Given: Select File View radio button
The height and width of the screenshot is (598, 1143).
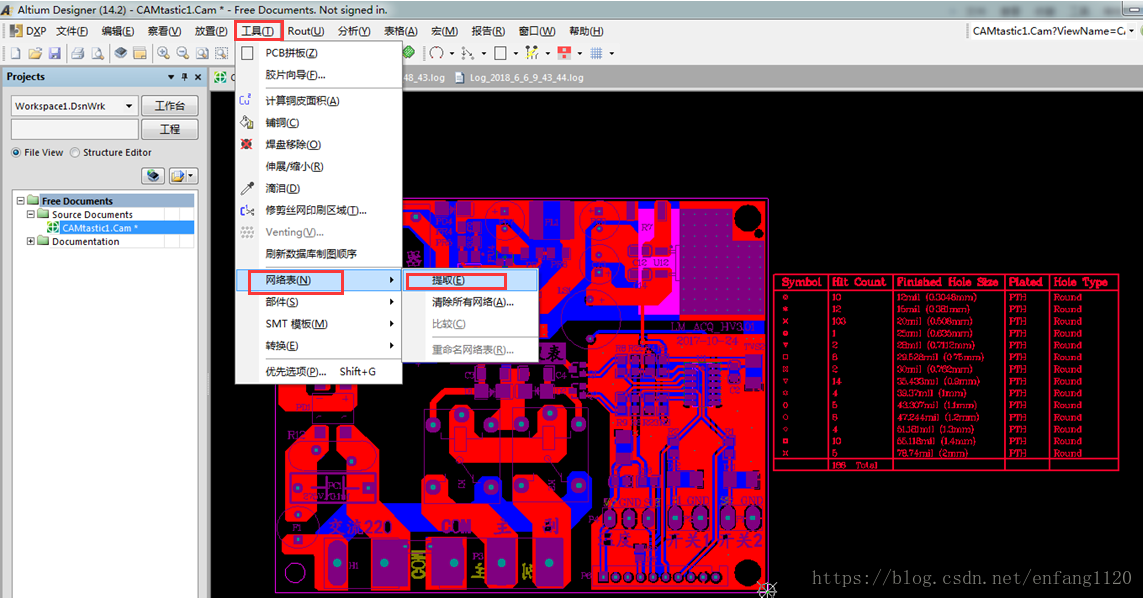Looking at the screenshot, I should click(x=16, y=152).
